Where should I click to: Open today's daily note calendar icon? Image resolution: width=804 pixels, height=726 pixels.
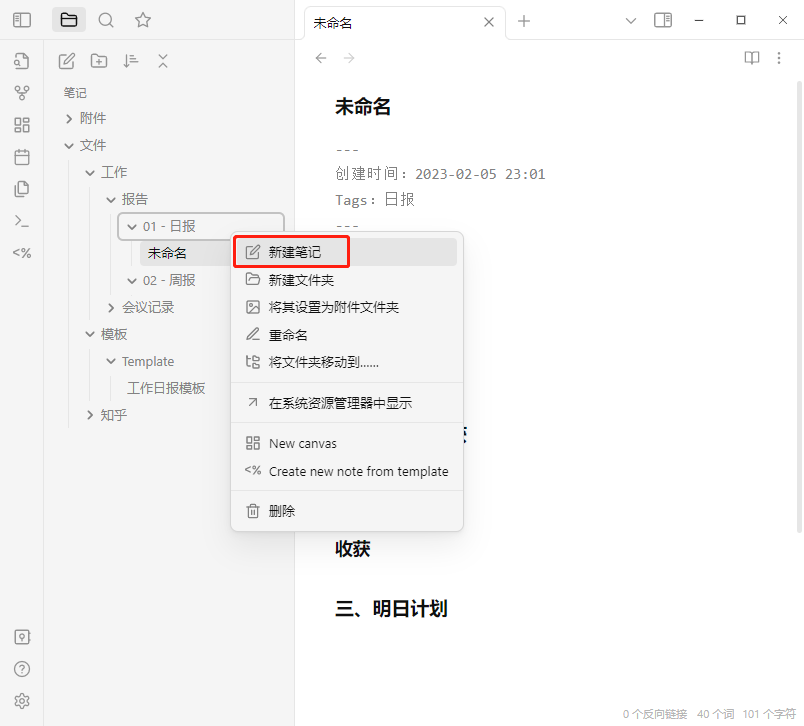point(22,157)
